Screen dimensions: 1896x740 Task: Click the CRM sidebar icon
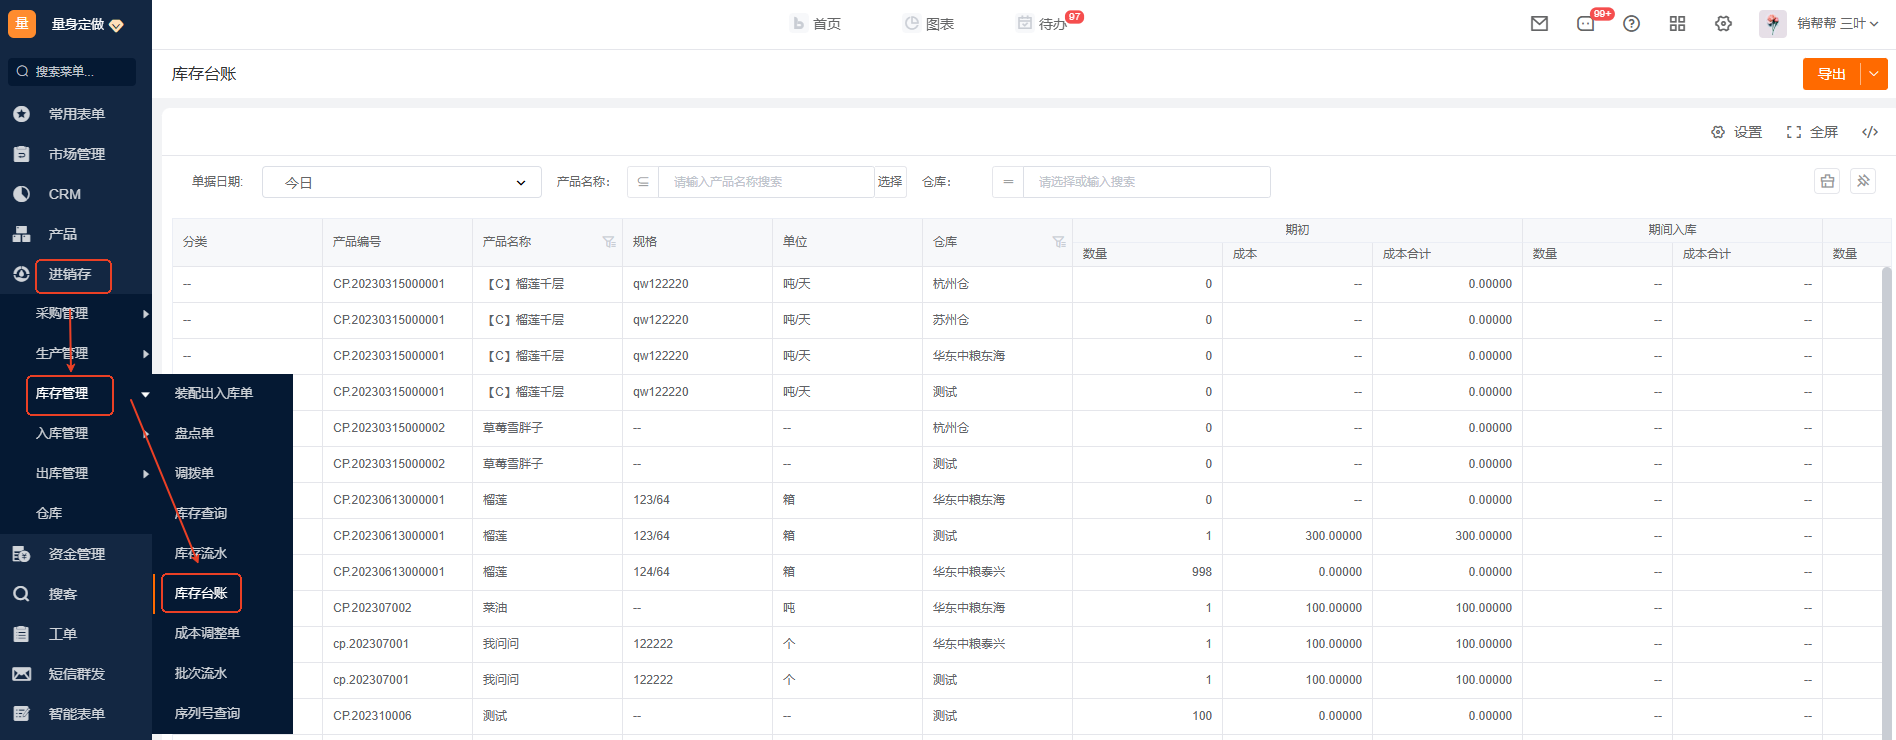pos(21,194)
